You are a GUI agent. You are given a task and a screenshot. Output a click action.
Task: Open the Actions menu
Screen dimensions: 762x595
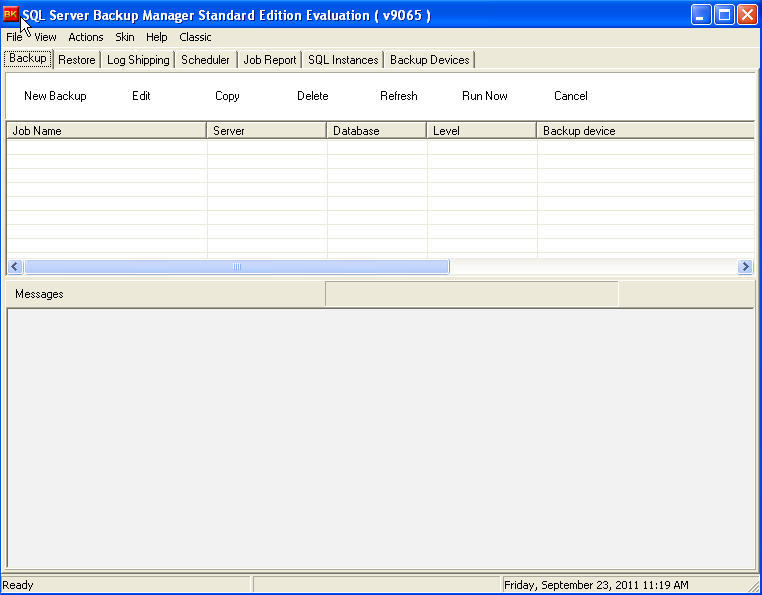coord(86,37)
